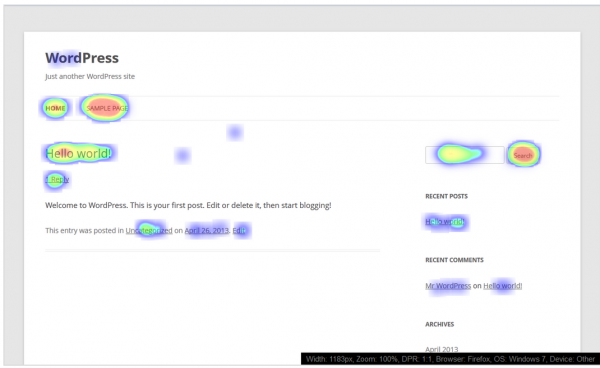Click the RECENT COMMENTS heading text
600x368 pixels.
(454, 260)
